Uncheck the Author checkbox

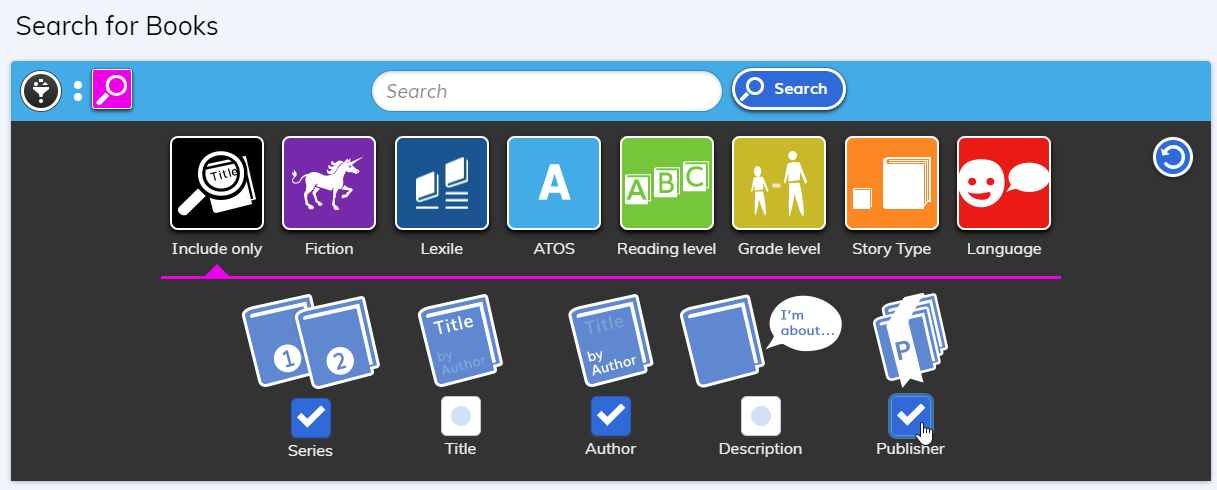tap(611, 416)
